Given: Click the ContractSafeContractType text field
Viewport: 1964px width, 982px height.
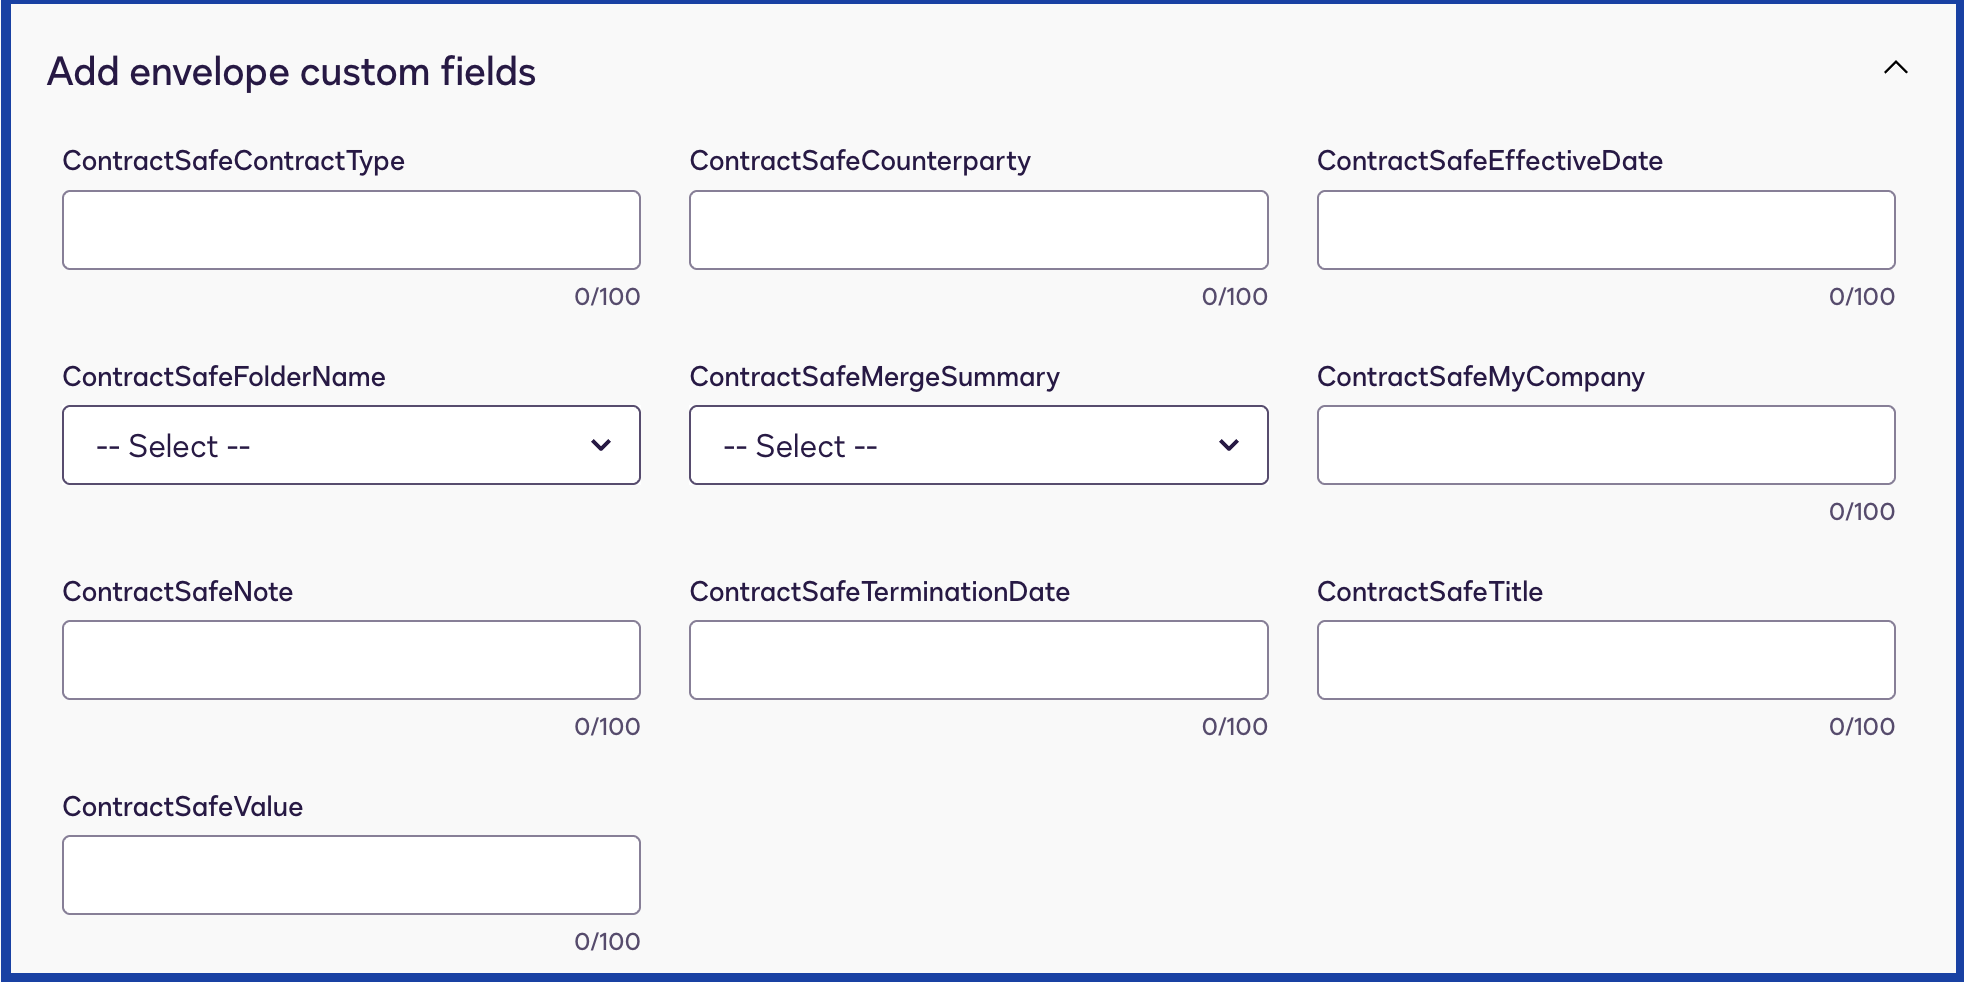Looking at the screenshot, I should coord(351,230).
